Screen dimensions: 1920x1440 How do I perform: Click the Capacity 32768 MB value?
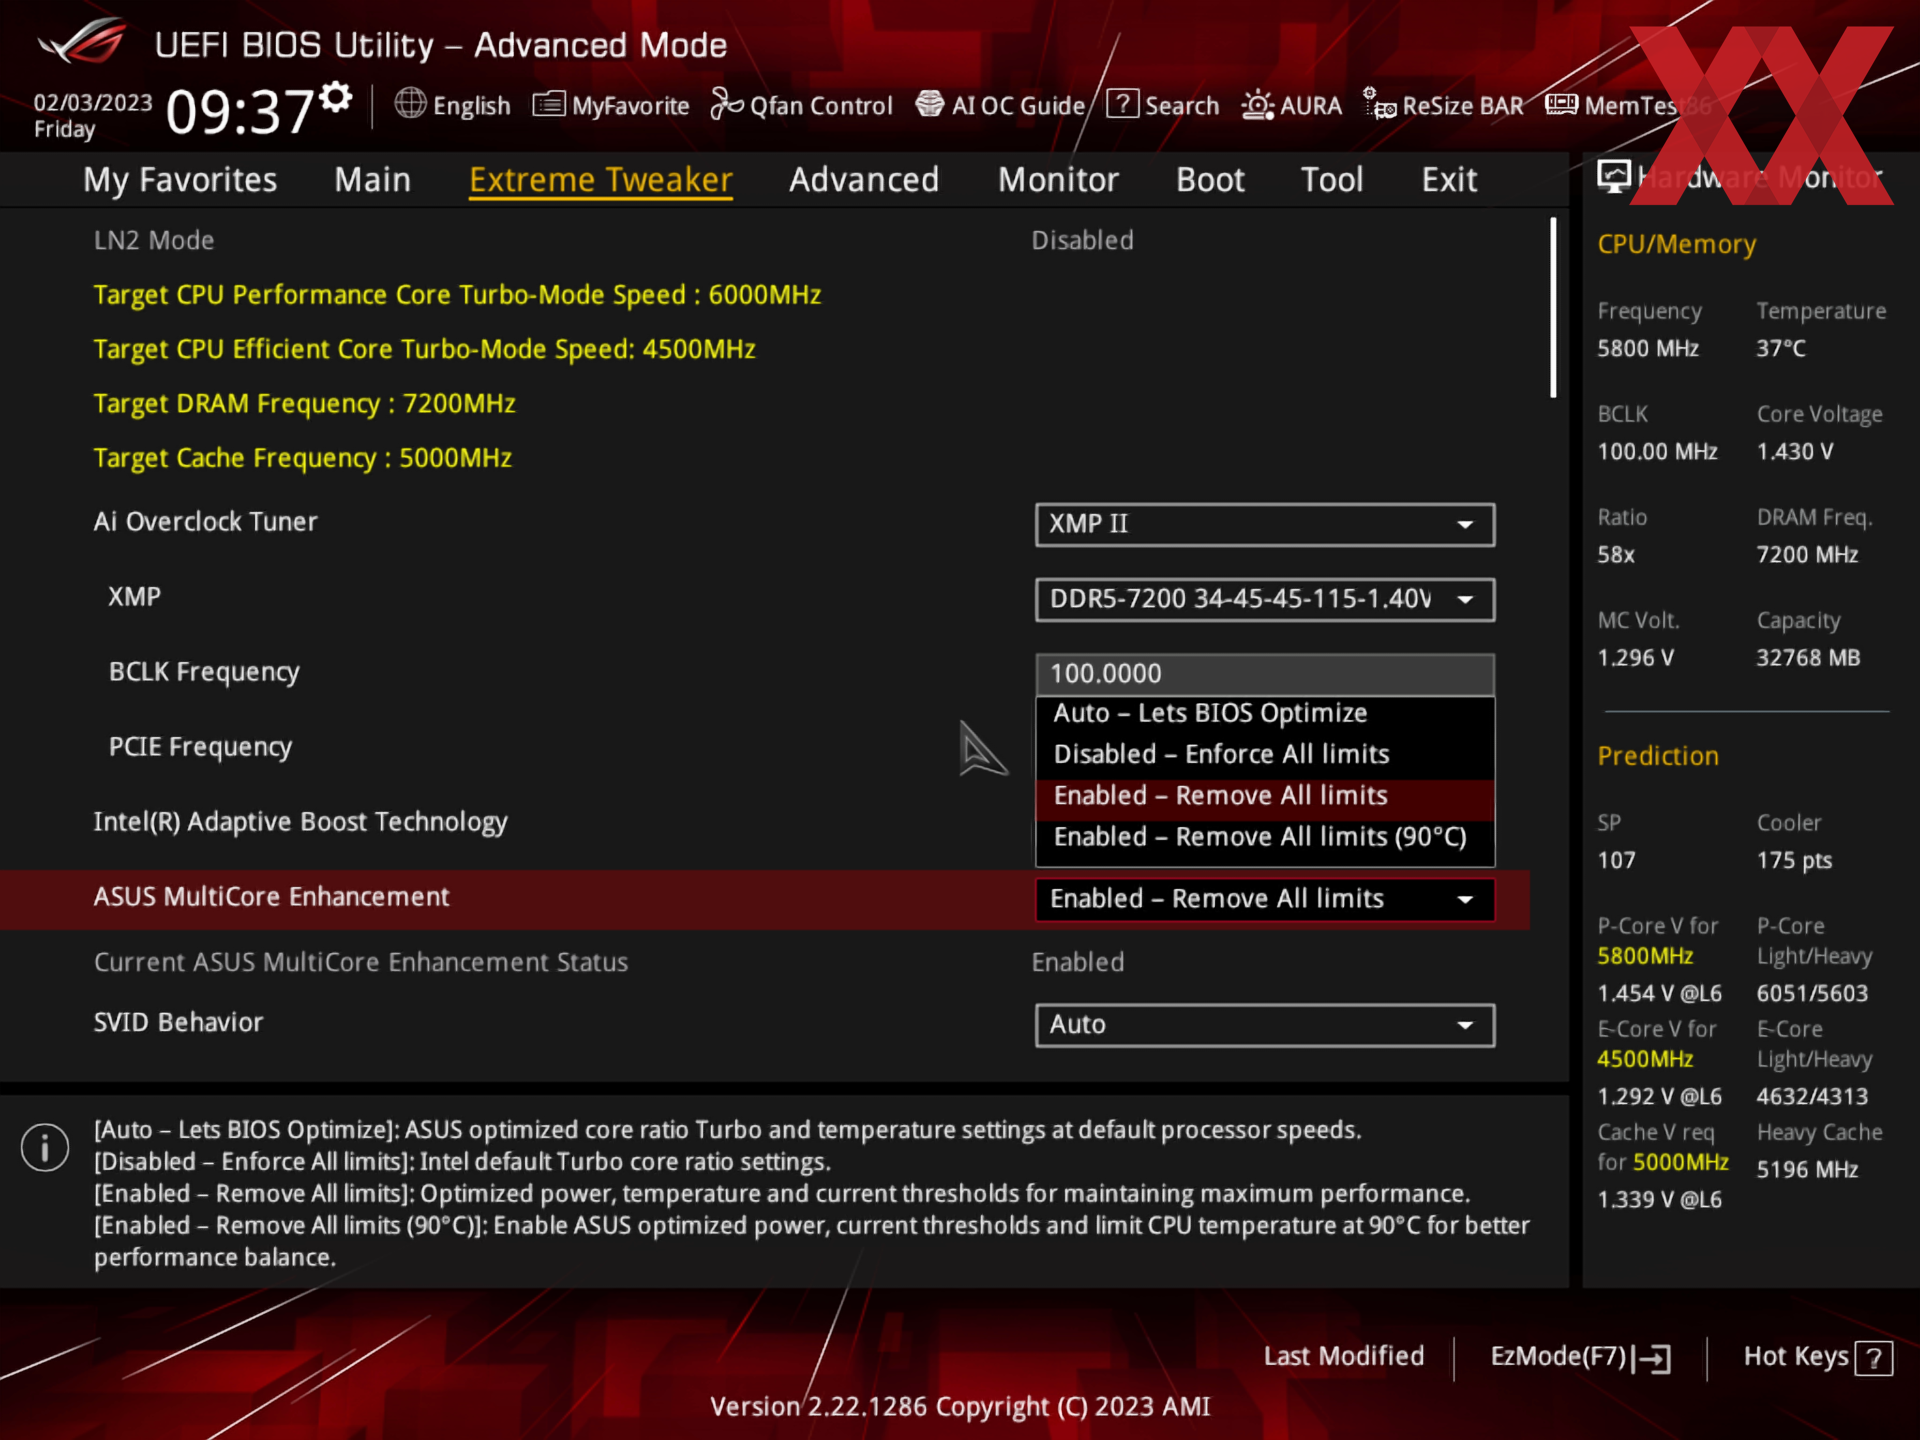(1808, 657)
